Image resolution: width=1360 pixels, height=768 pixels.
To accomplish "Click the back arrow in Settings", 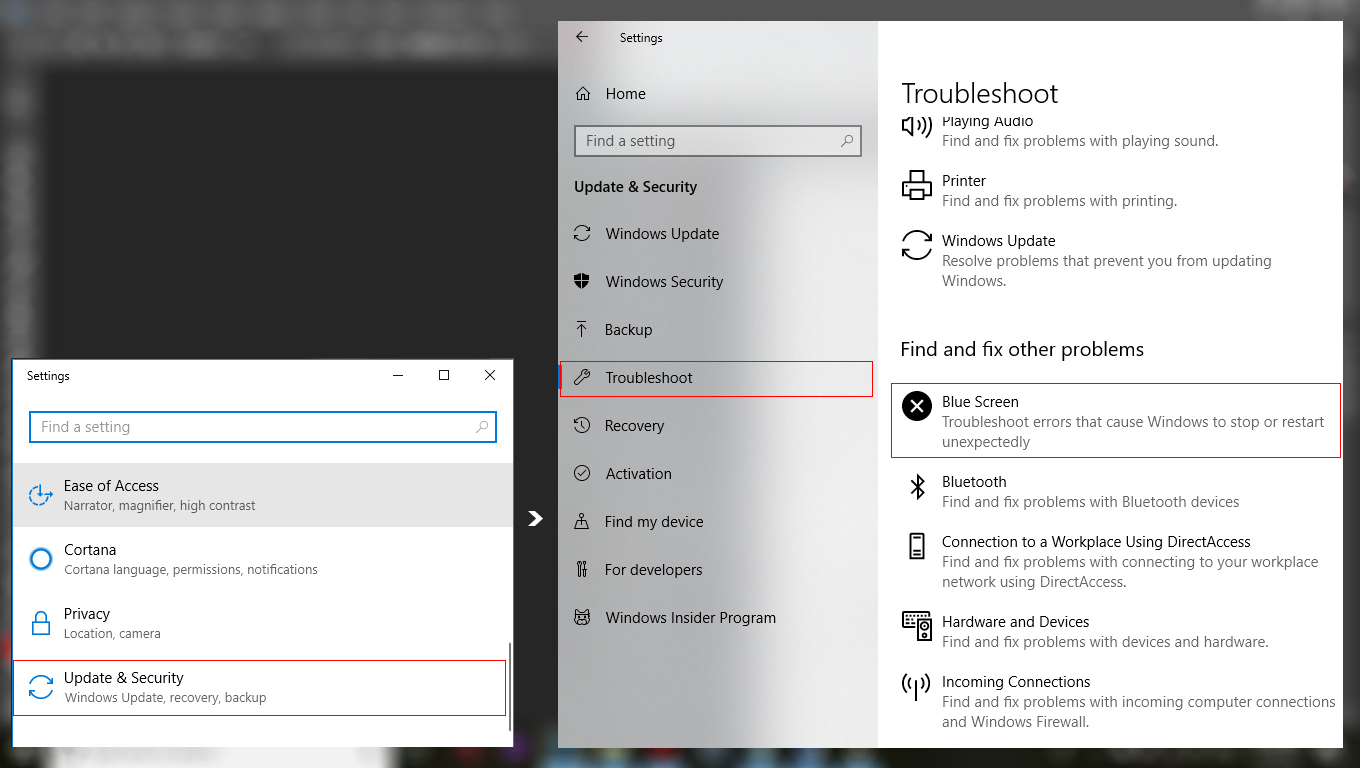I will pos(582,37).
